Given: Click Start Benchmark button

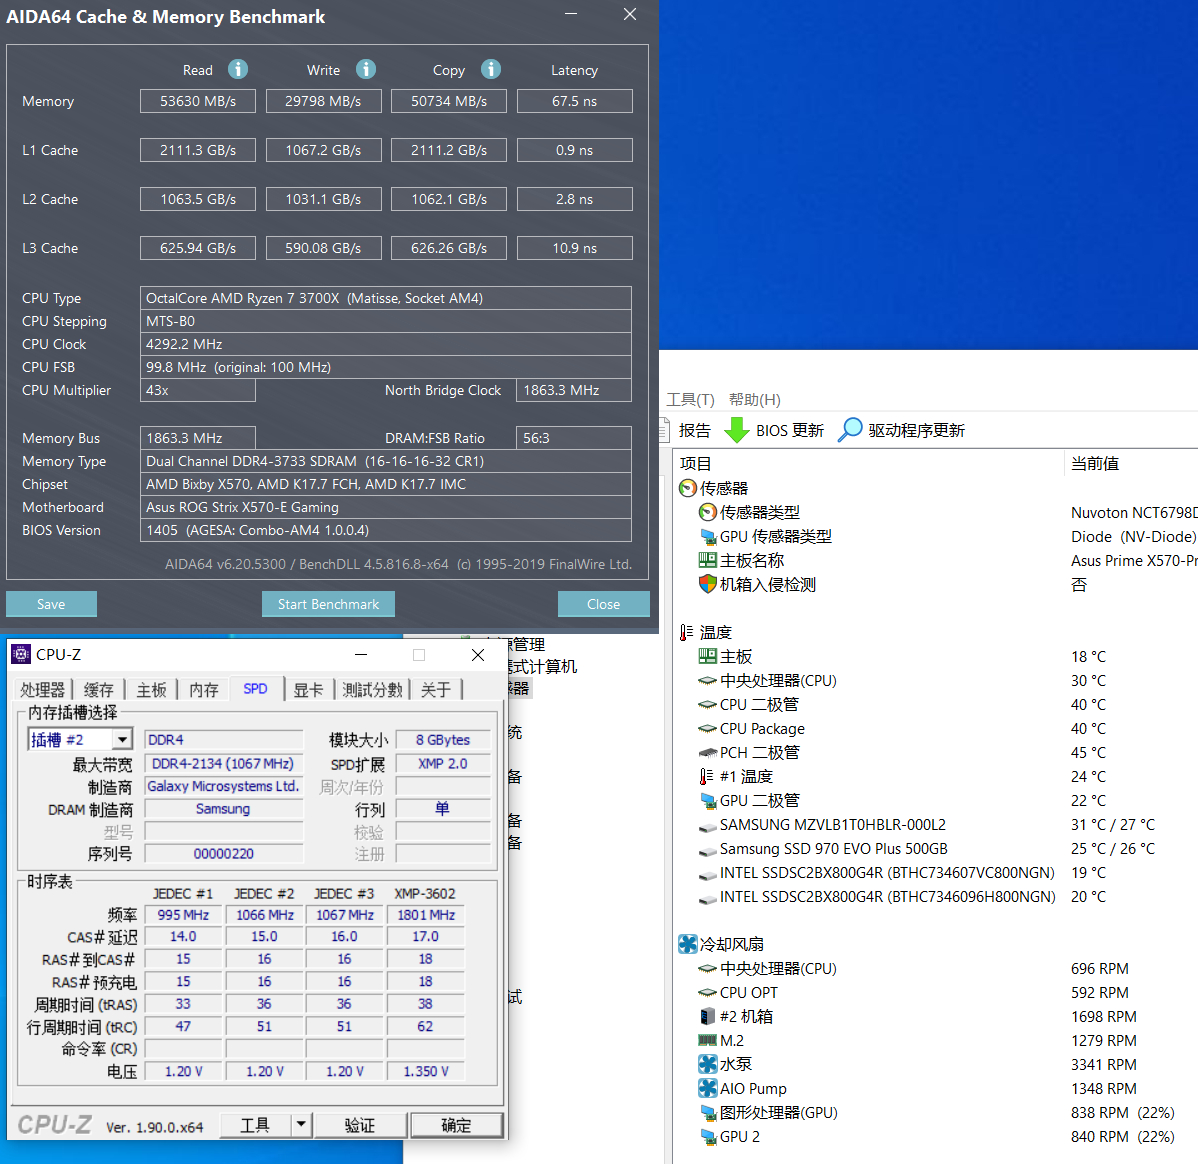Looking at the screenshot, I should (329, 604).
